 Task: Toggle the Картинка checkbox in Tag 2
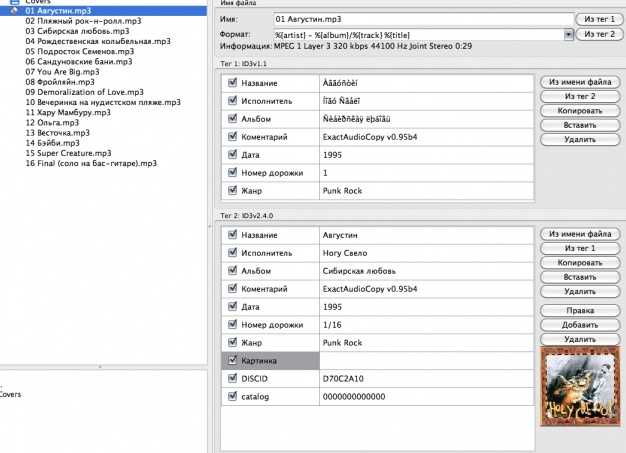click(232, 360)
